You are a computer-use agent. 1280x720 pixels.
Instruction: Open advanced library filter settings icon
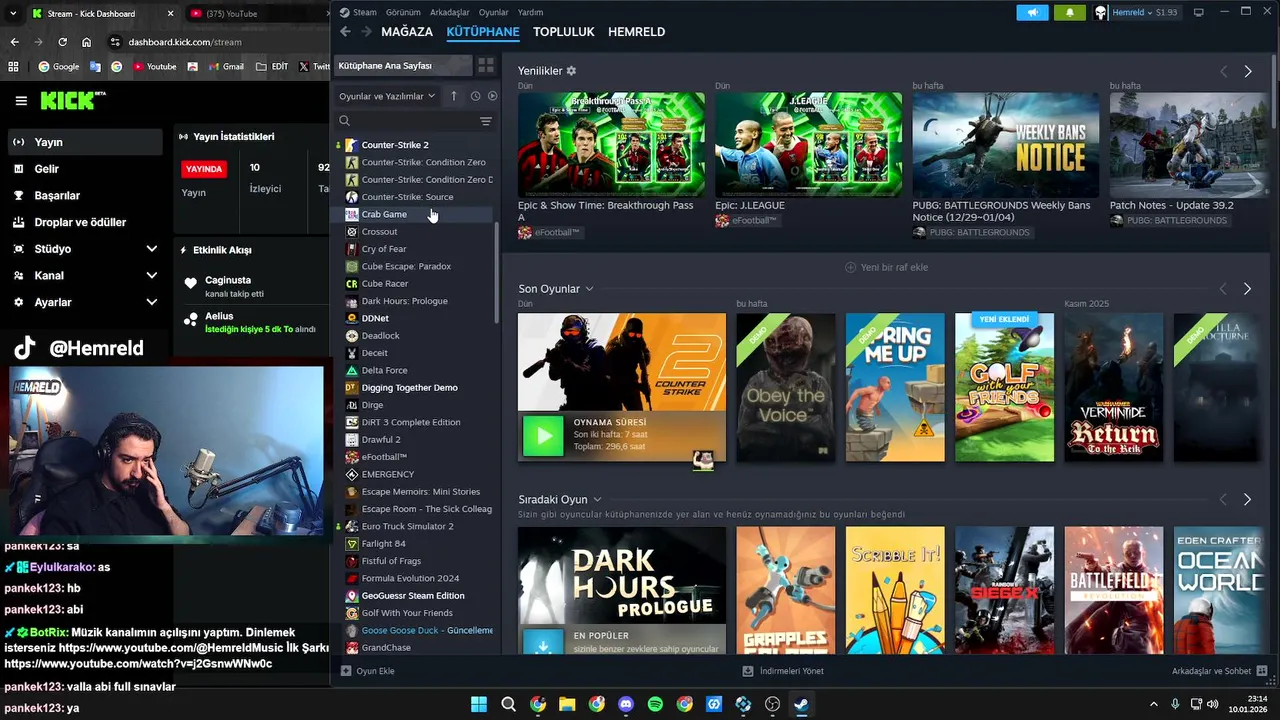486,121
